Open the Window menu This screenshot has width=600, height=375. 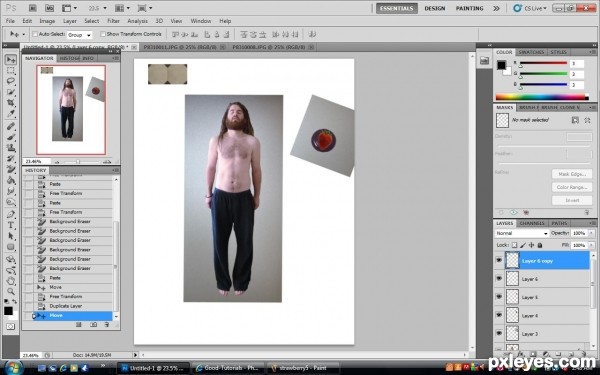[x=201, y=21]
